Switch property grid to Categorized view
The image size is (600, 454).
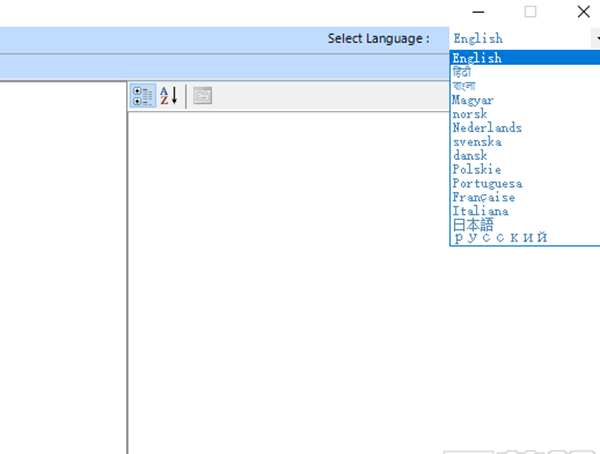(x=143, y=96)
